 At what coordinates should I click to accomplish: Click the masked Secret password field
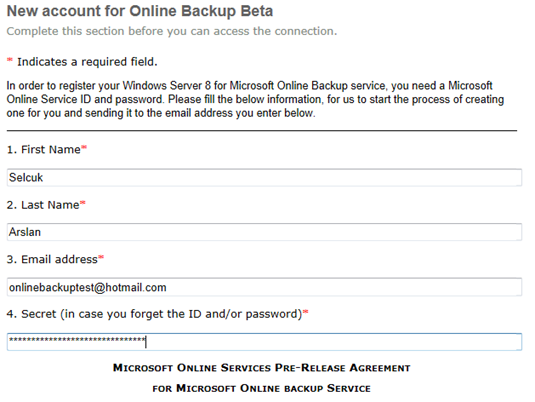(264, 342)
